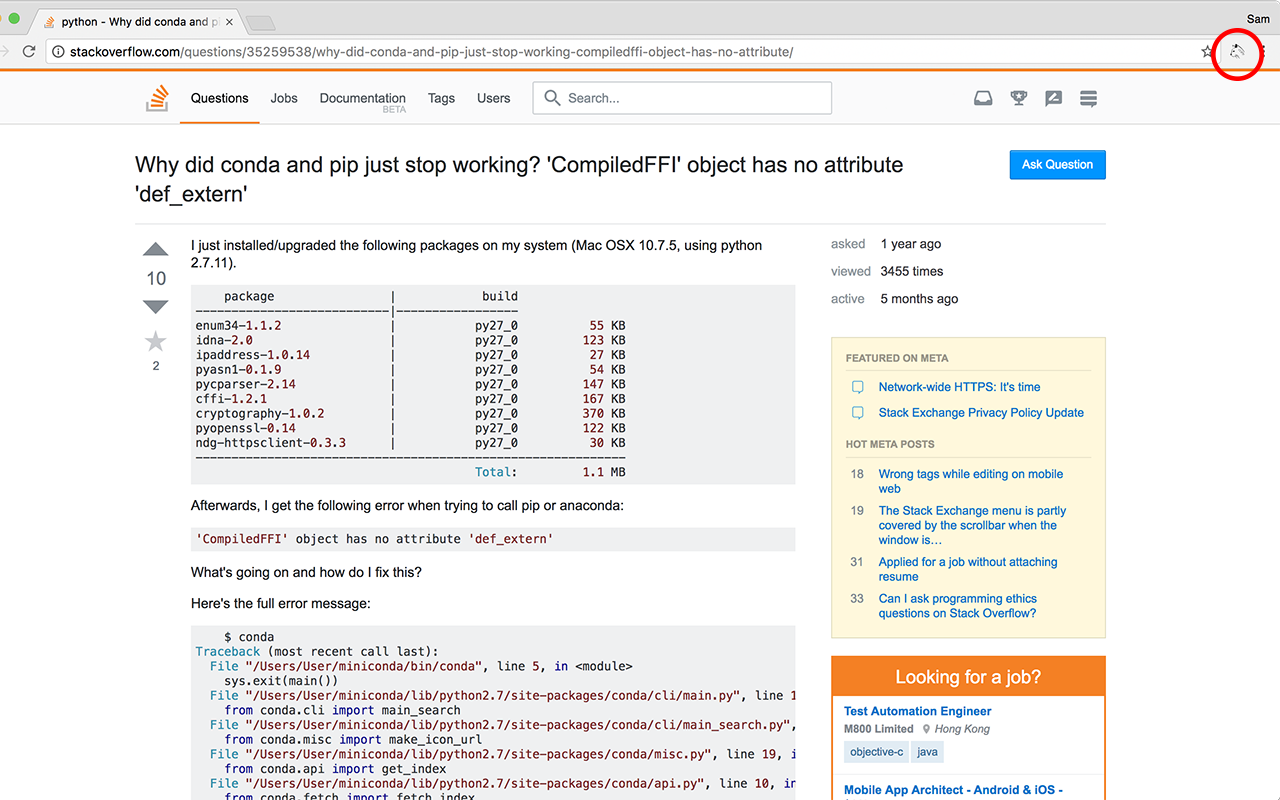The width and height of the screenshot is (1280, 800).
Task: Open the Users tab
Action: point(494,98)
